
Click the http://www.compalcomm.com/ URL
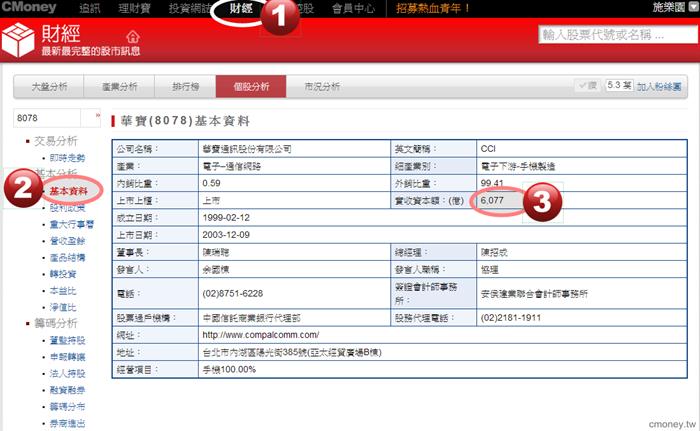(x=261, y=335)
